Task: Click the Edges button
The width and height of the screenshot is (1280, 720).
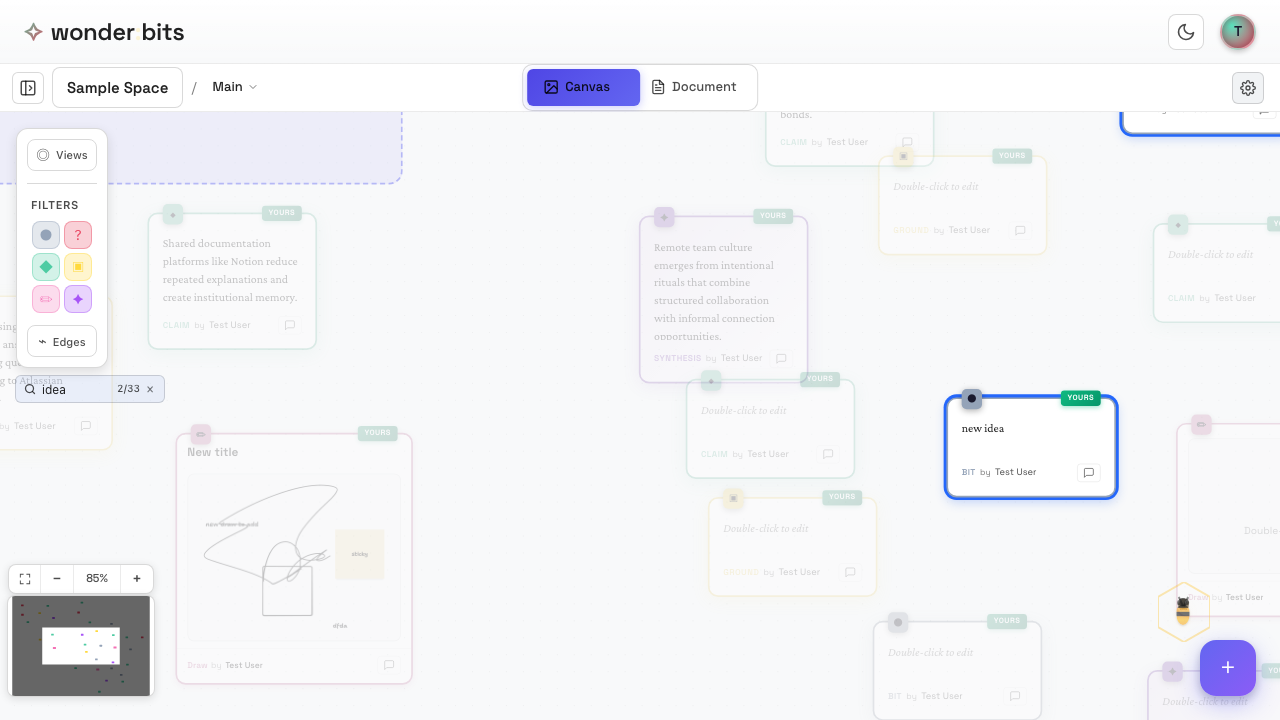Action: point(62,342)
